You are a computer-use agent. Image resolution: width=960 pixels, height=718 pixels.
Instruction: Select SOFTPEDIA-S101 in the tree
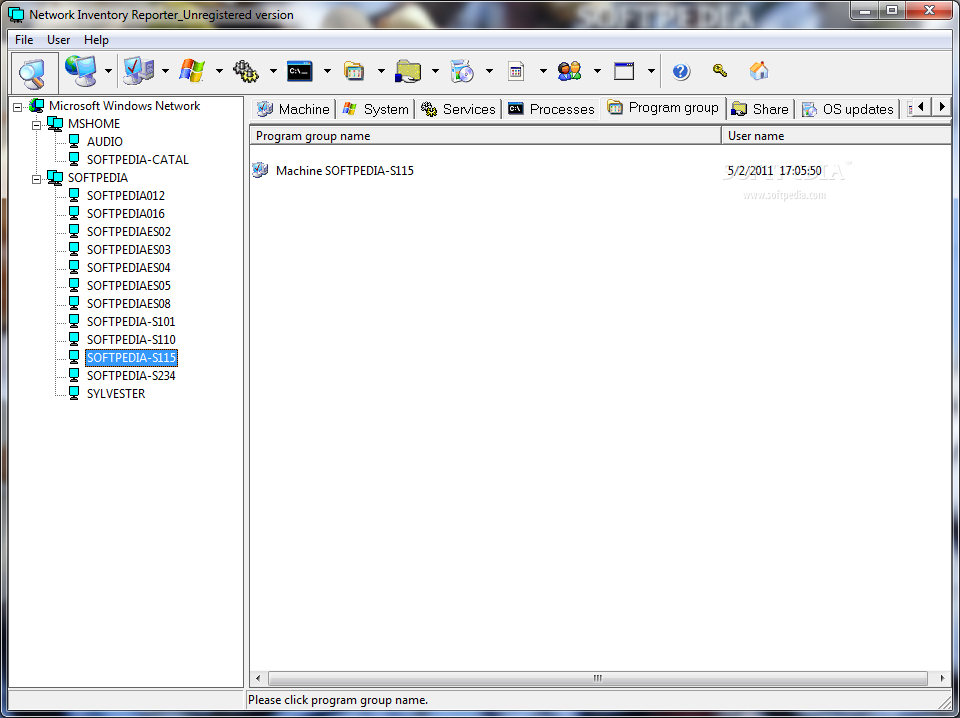coord(131,322)
